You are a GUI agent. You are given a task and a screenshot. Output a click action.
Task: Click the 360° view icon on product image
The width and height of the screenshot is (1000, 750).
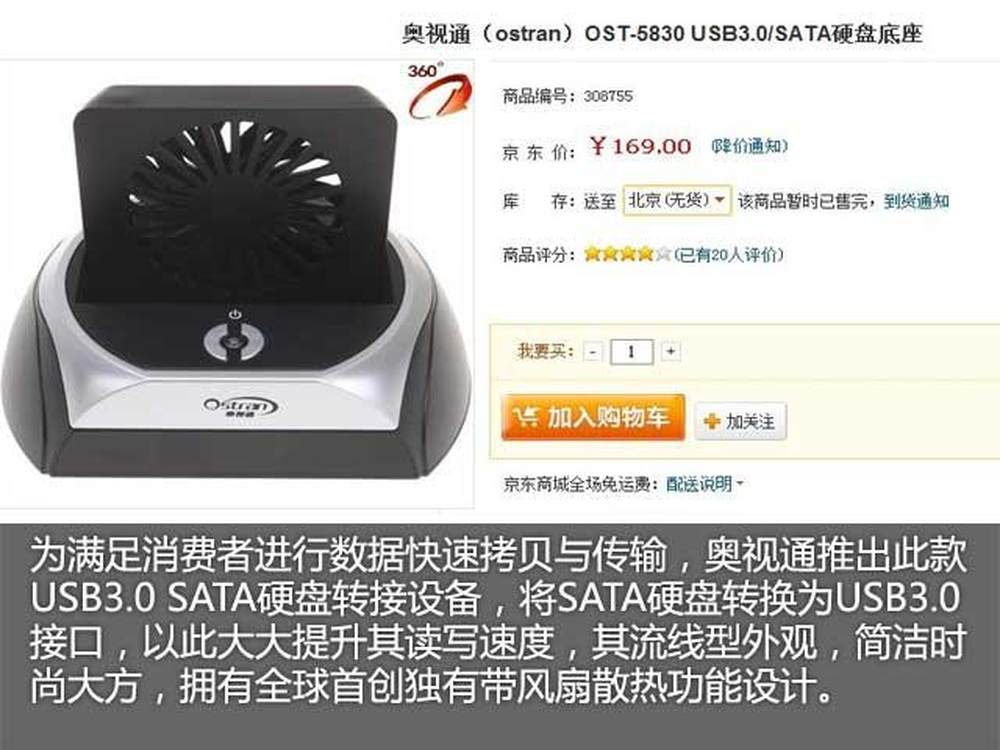click(x=440, y=91)
